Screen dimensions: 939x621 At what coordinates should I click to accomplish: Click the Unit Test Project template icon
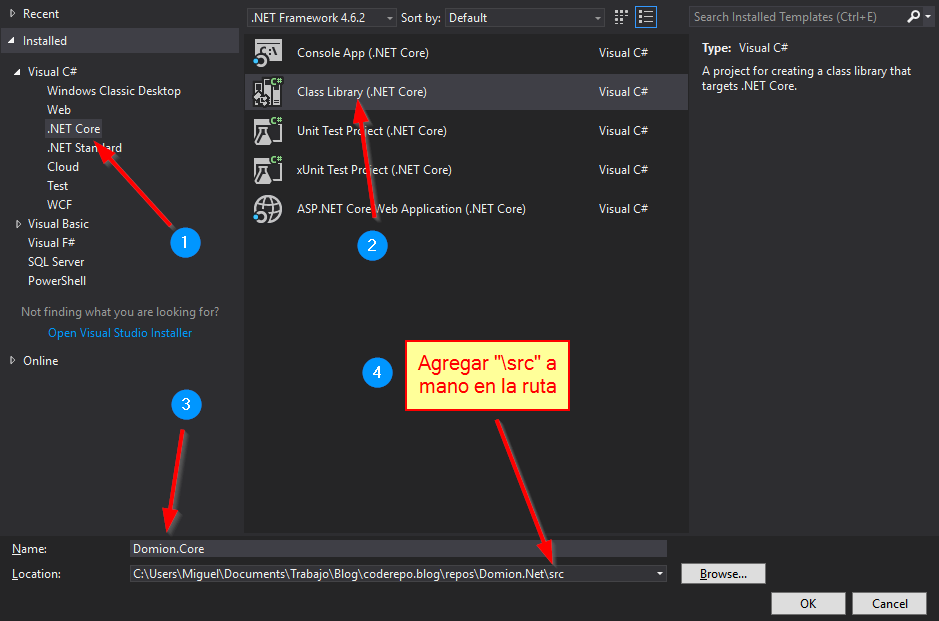tap(267, 131)
